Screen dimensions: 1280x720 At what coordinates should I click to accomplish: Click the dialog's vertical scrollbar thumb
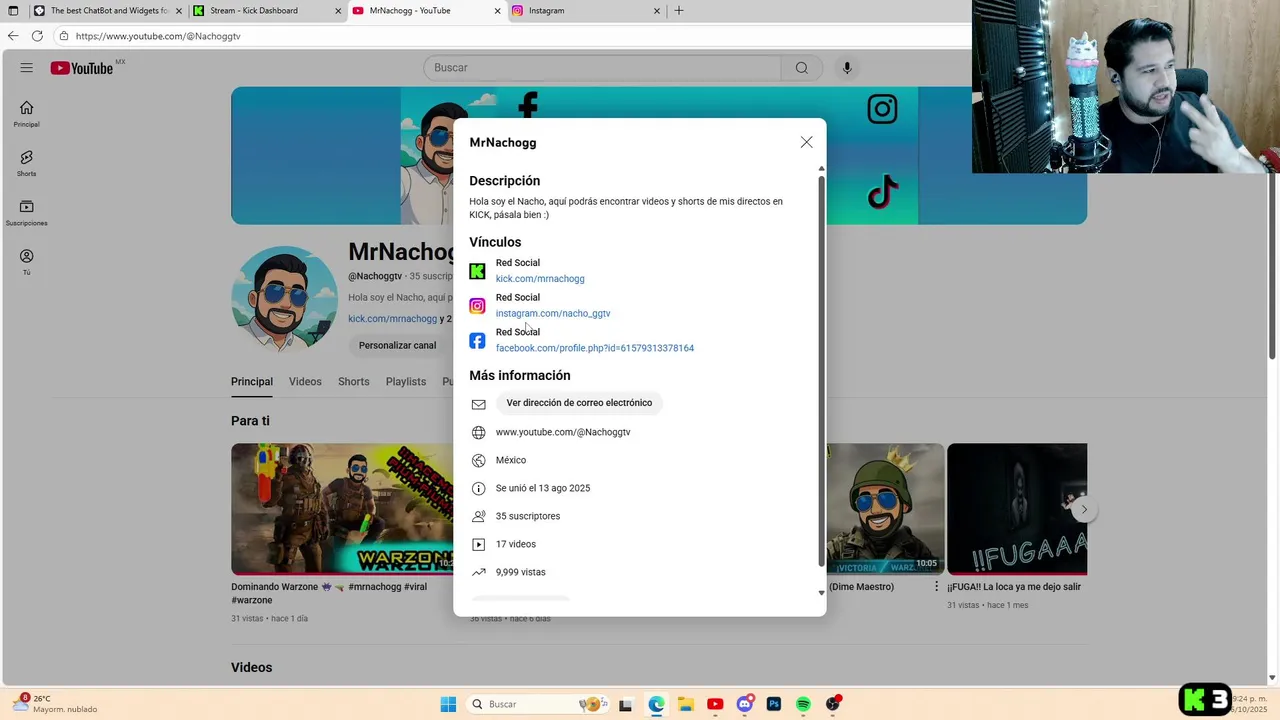[x=822, y=370]
